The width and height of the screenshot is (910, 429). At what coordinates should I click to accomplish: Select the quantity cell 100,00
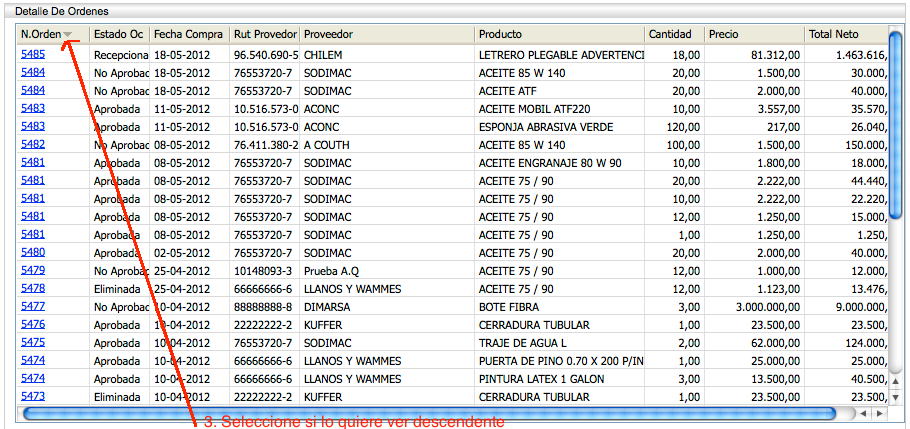674,145
